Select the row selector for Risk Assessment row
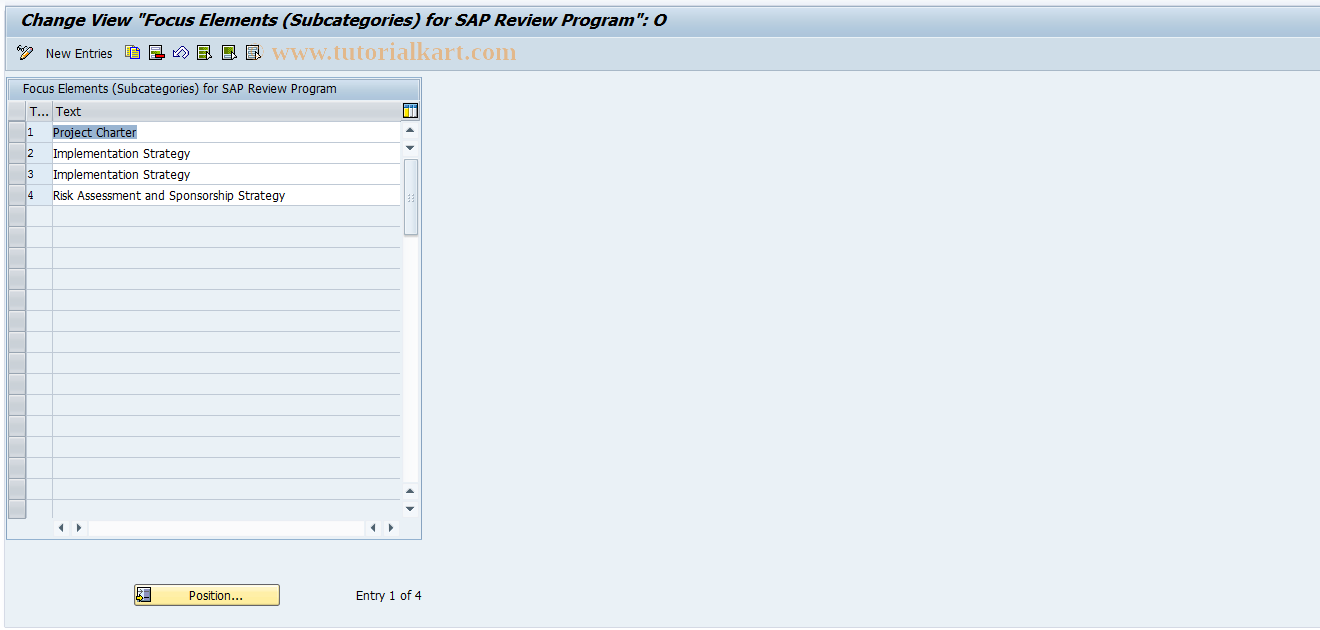 click(x=17, y=195)
